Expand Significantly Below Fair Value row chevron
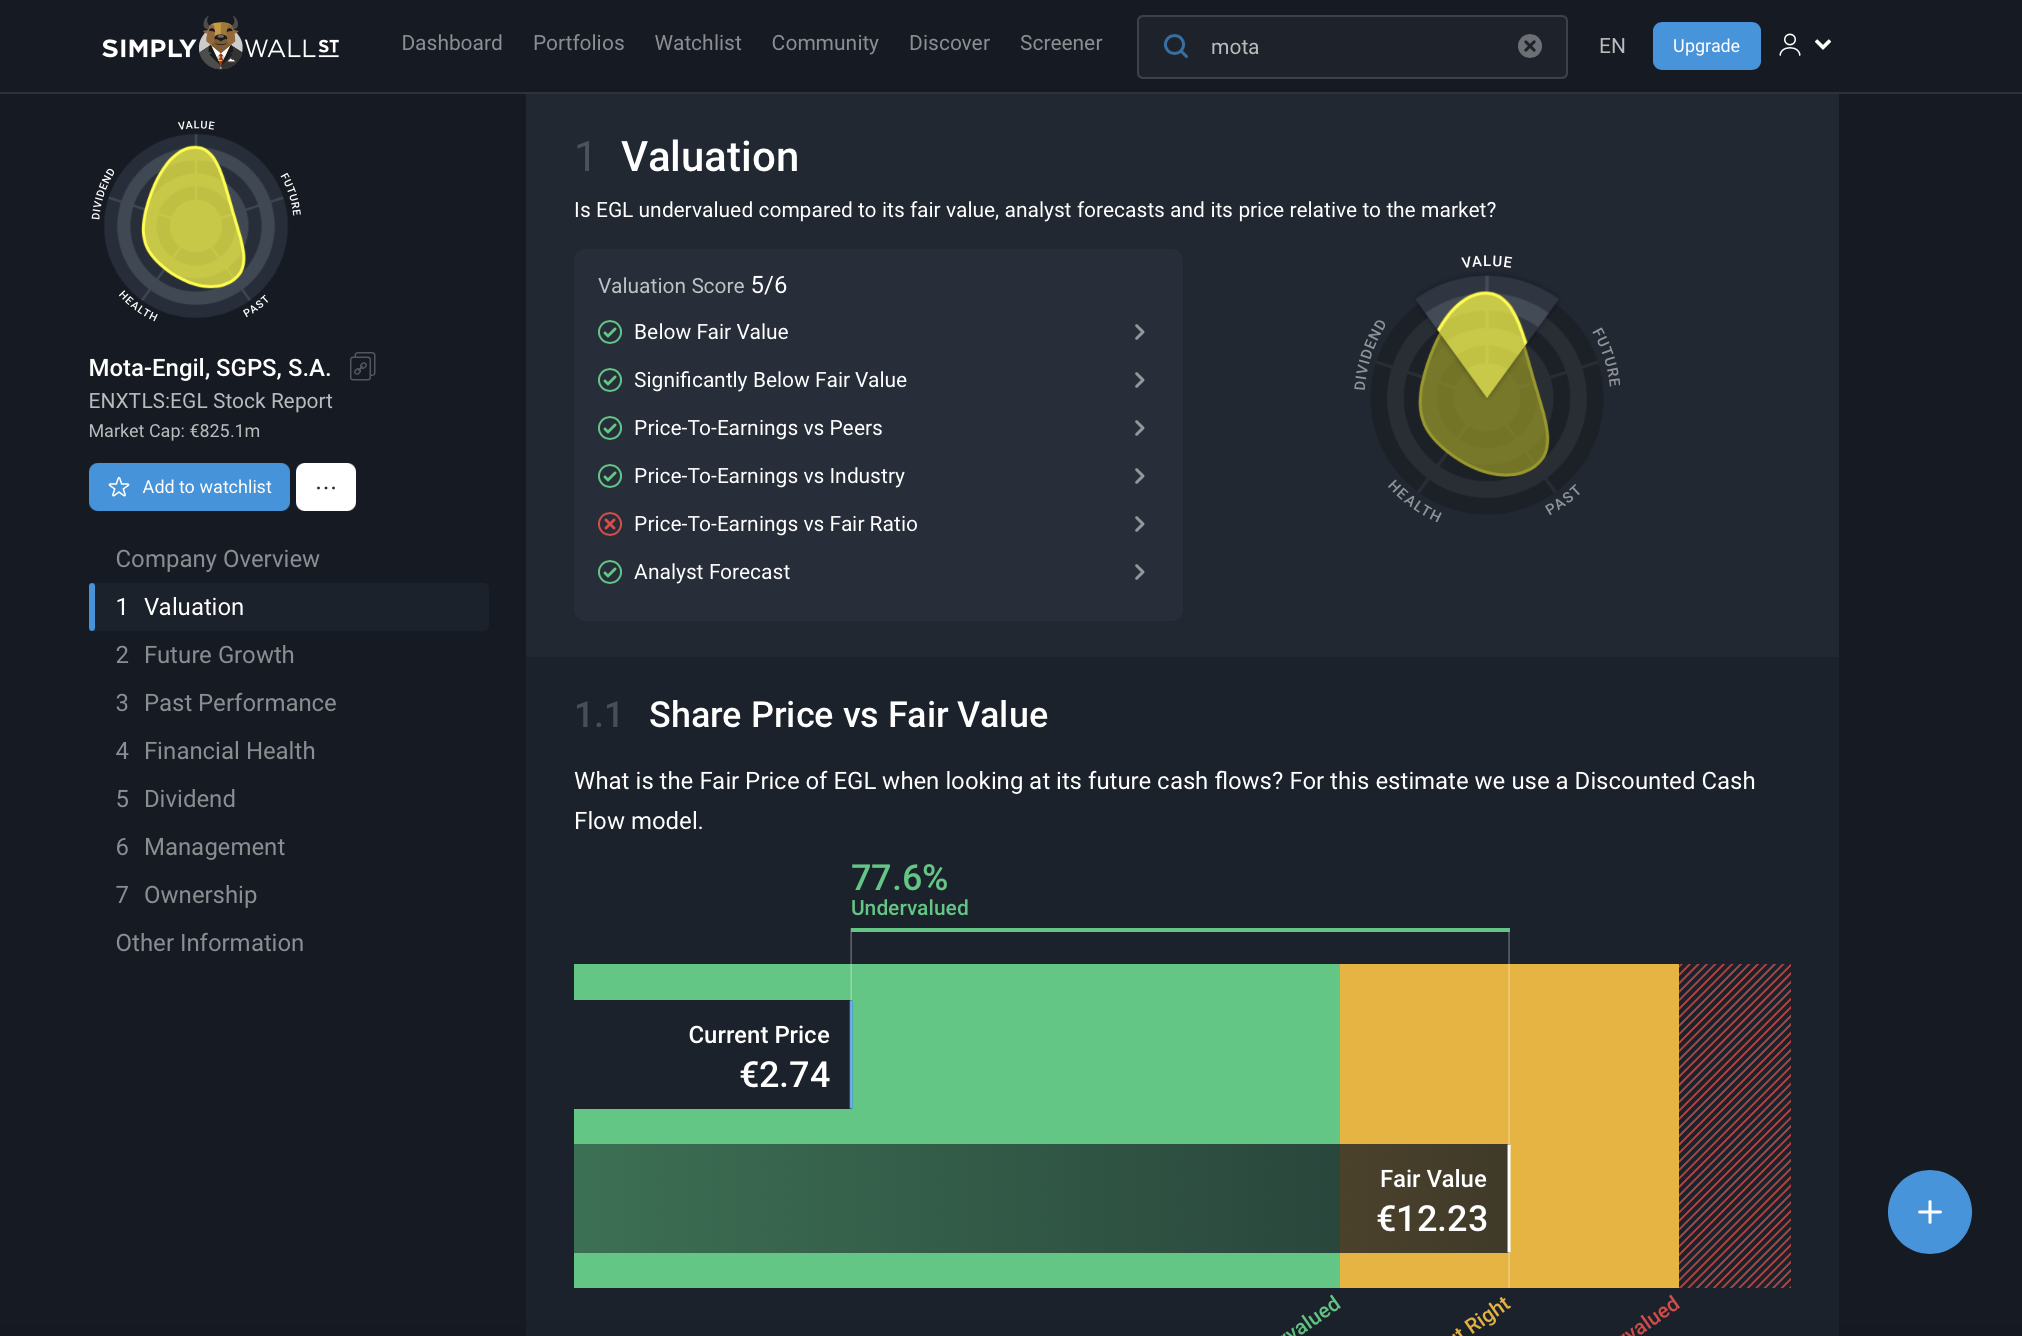Screen dimensions: 2022x1336 (1139, 380)
